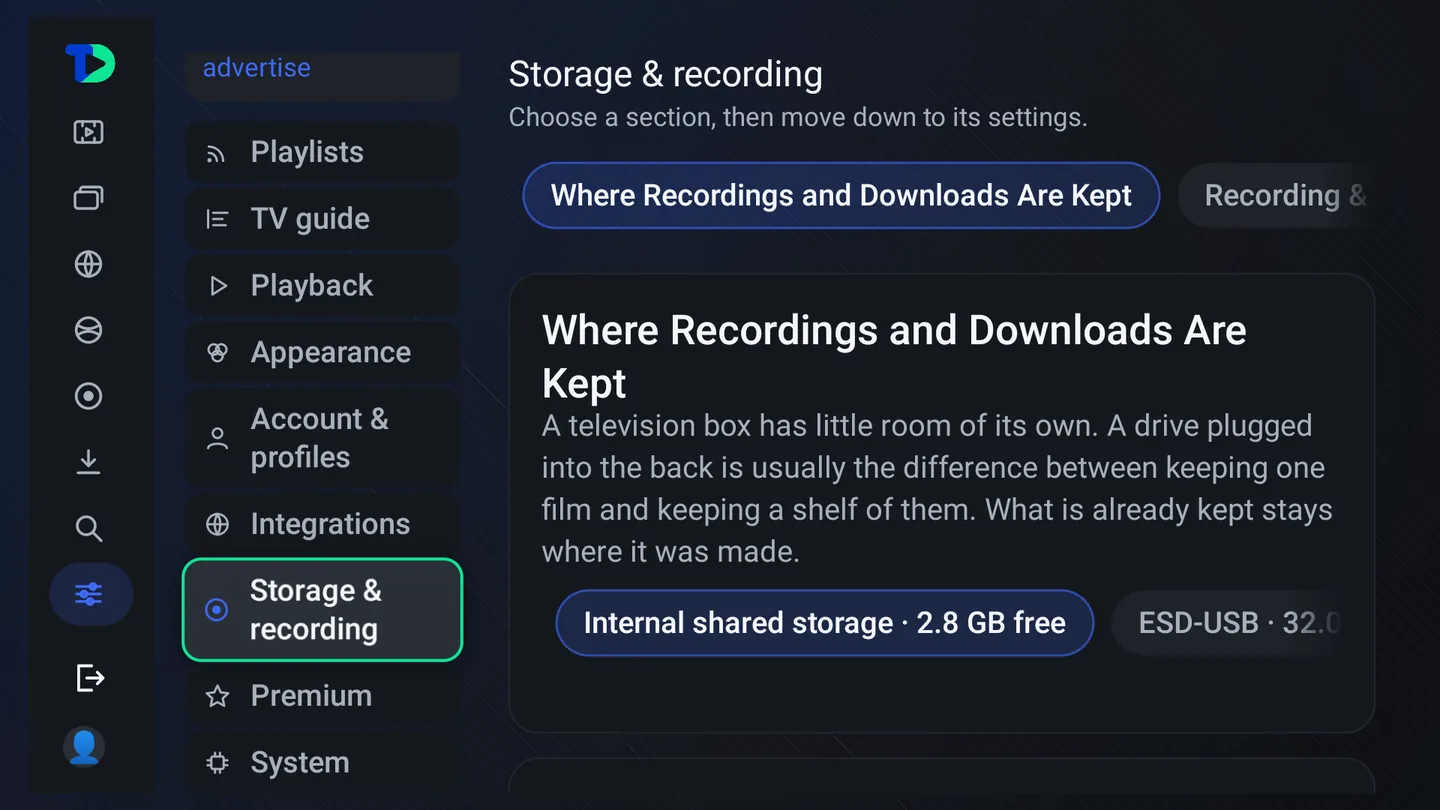The width and height of the screenshot is (1440, 810).
Task: Open the globe sidebar icon
Action: (x=89, y=264)
